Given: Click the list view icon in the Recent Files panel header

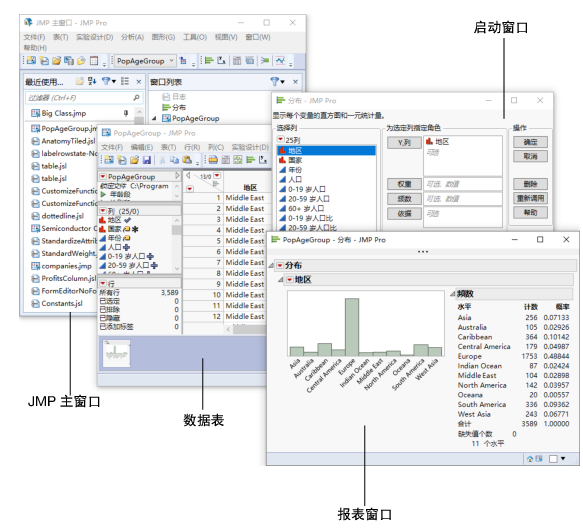Looking at the screenshot, I should (125, 81).
